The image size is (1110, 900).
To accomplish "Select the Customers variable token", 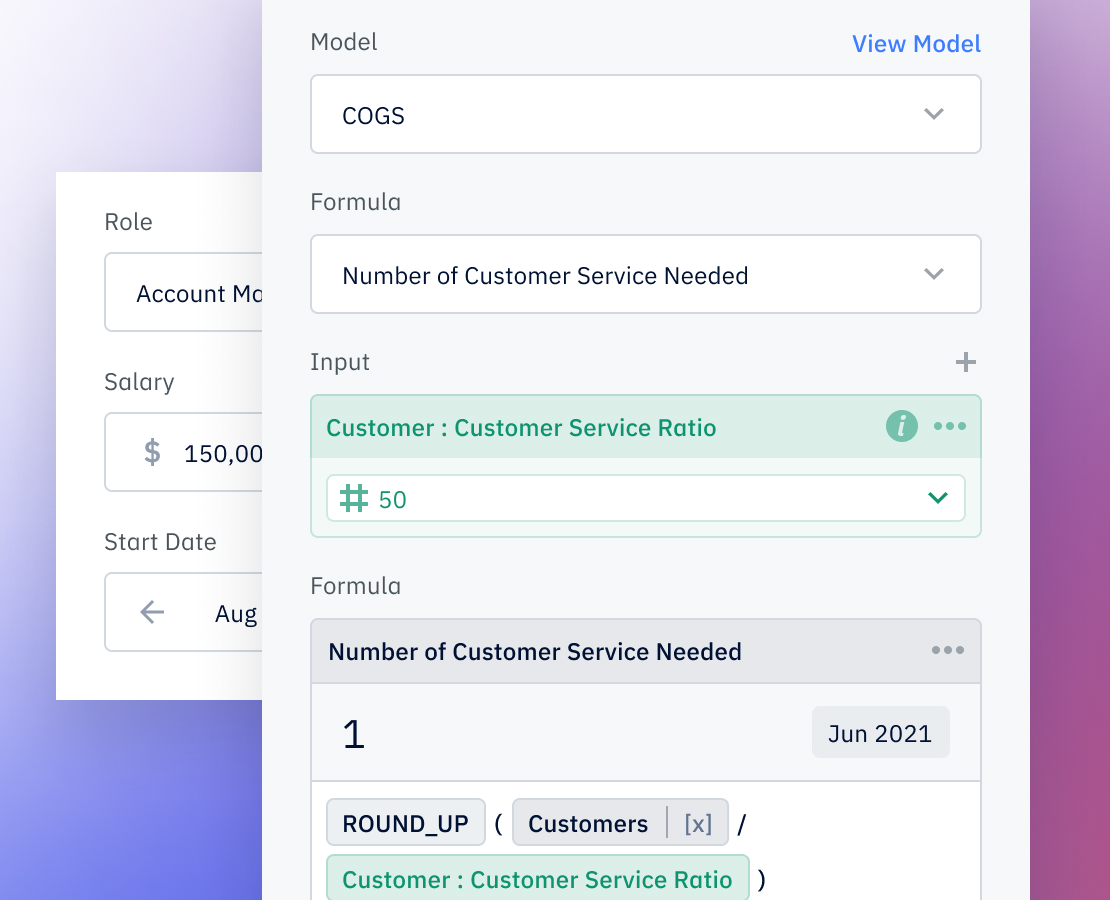I will point(587,822).
